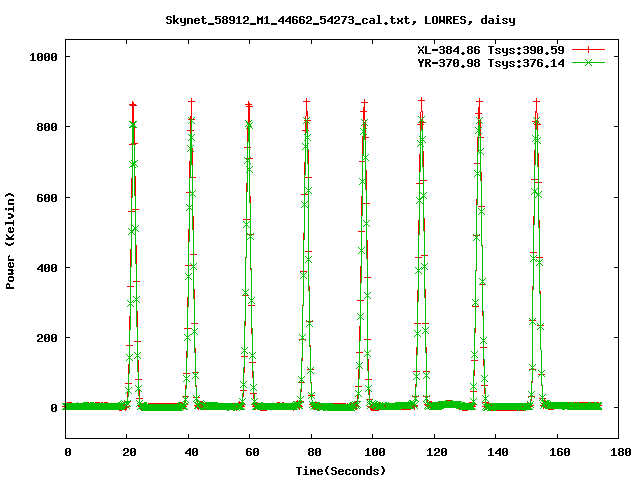Click the y-axis tick label 400
This screenshot has height=480, width=640.
pos(47,268)
